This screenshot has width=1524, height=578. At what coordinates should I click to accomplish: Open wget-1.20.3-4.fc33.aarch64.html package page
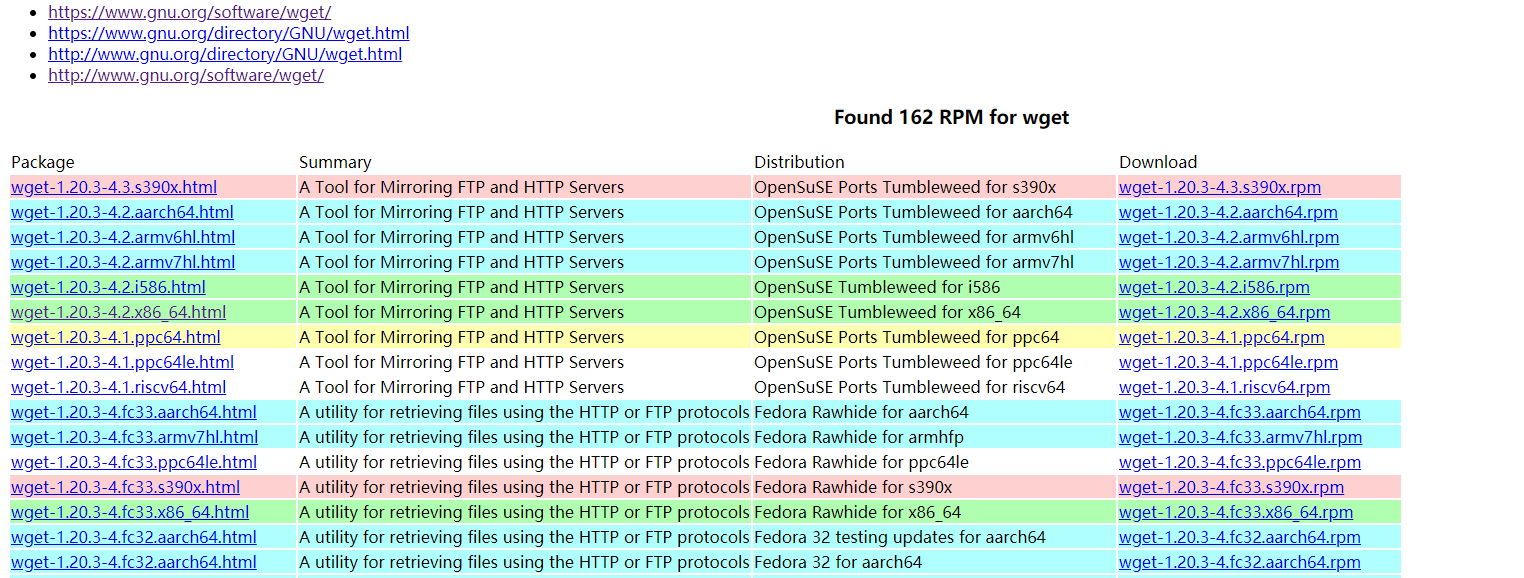pyautogui.click(x=133, y=412)
